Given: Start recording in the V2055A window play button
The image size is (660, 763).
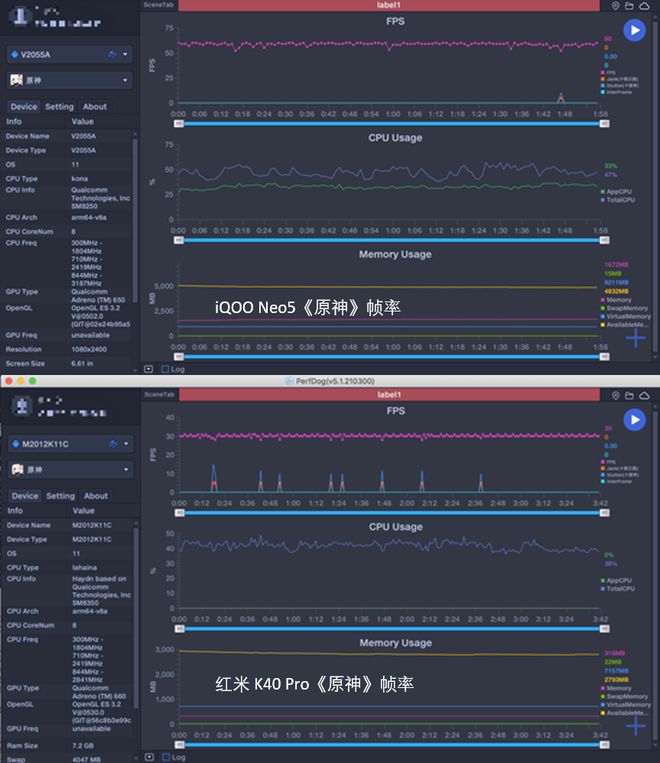Looking at the screenshot, I should point(635,30).
